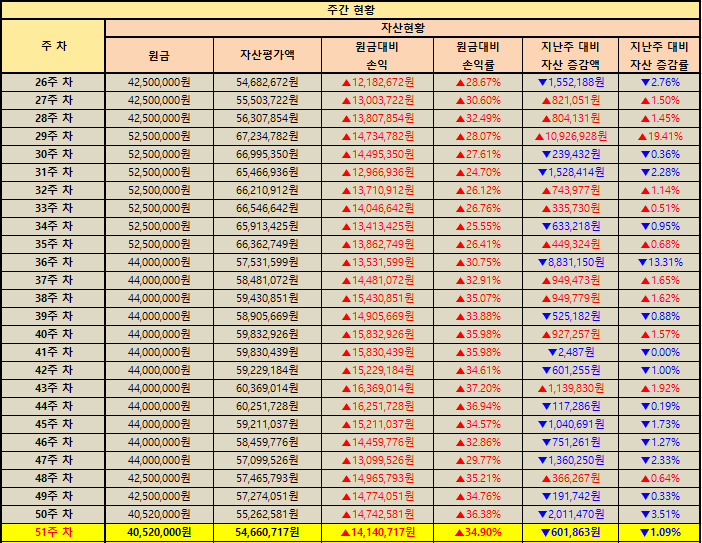
Task: Select the "자산현황" merged header cell
Action: point(402,27)
